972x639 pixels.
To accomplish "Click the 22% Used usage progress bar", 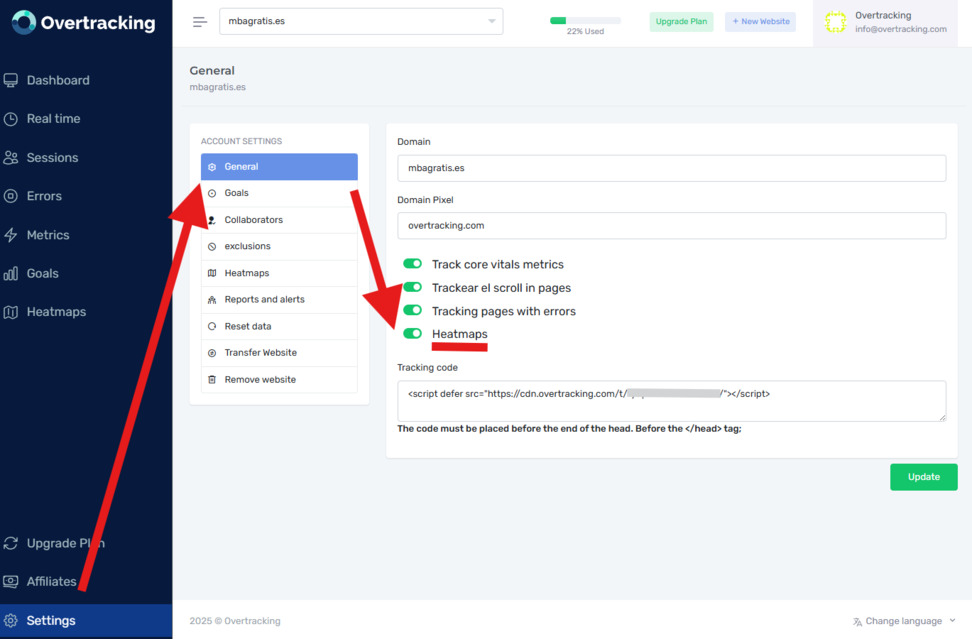I will click(x=585, y=20).
